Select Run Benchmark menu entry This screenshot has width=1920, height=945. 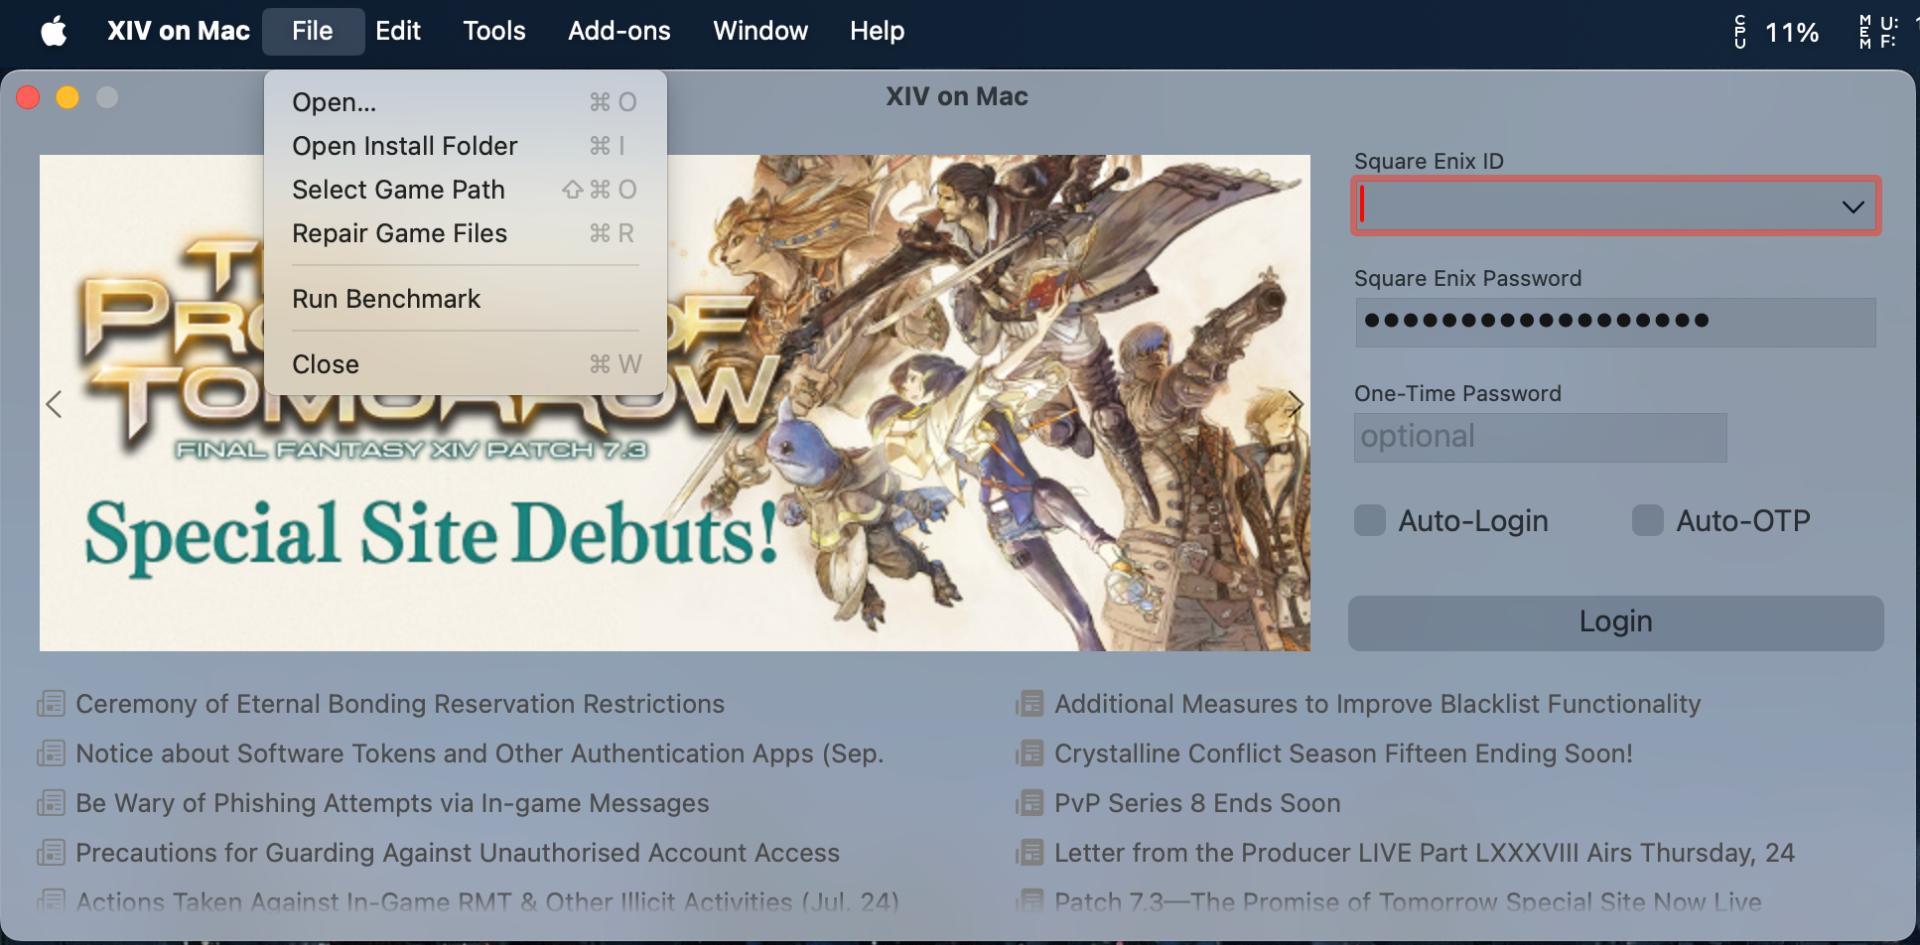click(386, 299)
